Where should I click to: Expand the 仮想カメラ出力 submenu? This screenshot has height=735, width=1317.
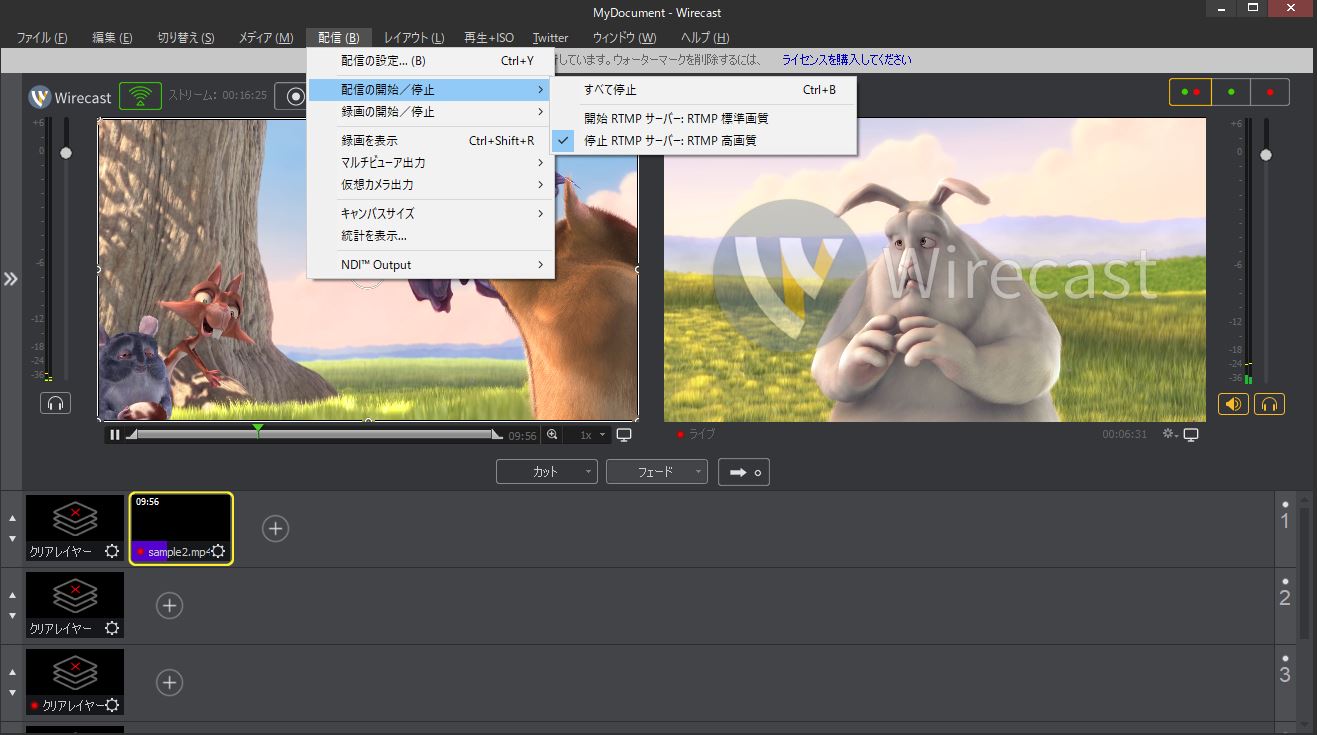point(430,185)
